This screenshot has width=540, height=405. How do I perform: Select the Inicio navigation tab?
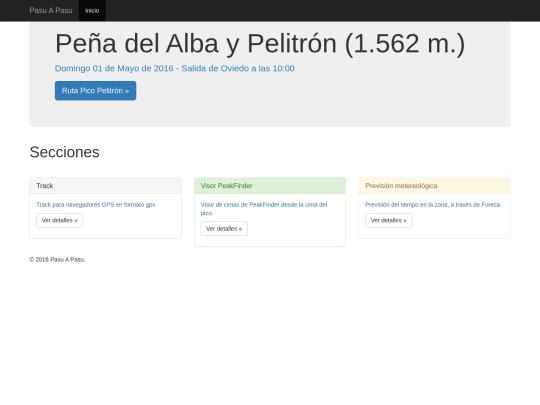(x=92, y=10)
